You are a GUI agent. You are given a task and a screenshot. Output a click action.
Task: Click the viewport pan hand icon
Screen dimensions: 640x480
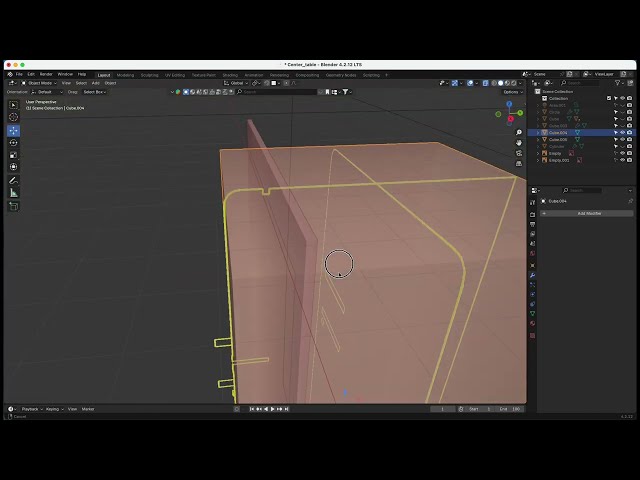[x=519, y=143]
